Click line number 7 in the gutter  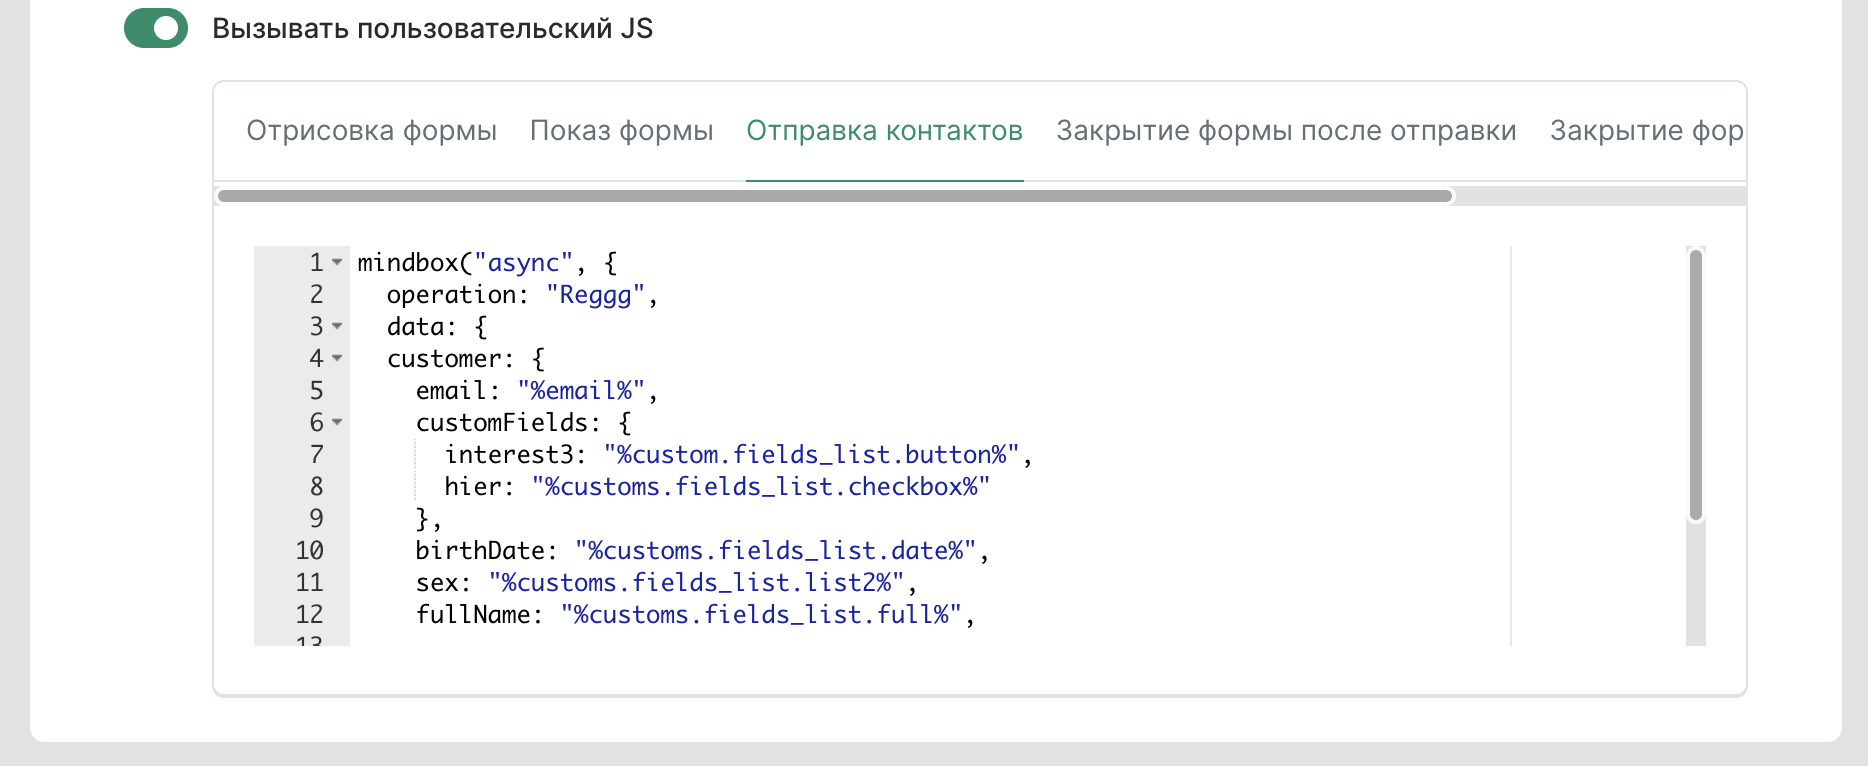317,455
